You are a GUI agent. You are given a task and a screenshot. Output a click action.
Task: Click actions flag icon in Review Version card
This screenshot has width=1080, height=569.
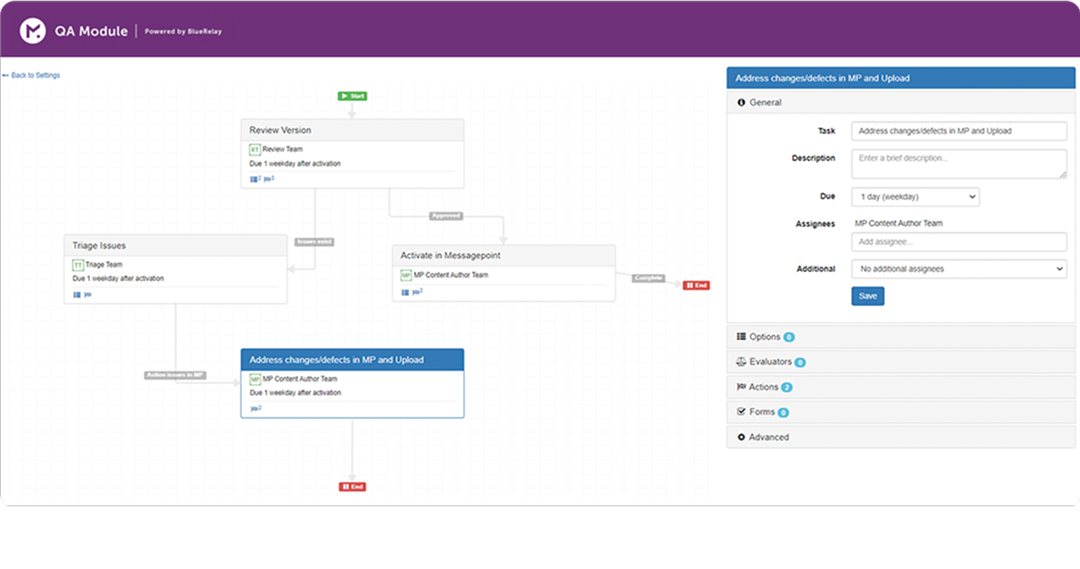pyautogui.click(x=268, y=179)
